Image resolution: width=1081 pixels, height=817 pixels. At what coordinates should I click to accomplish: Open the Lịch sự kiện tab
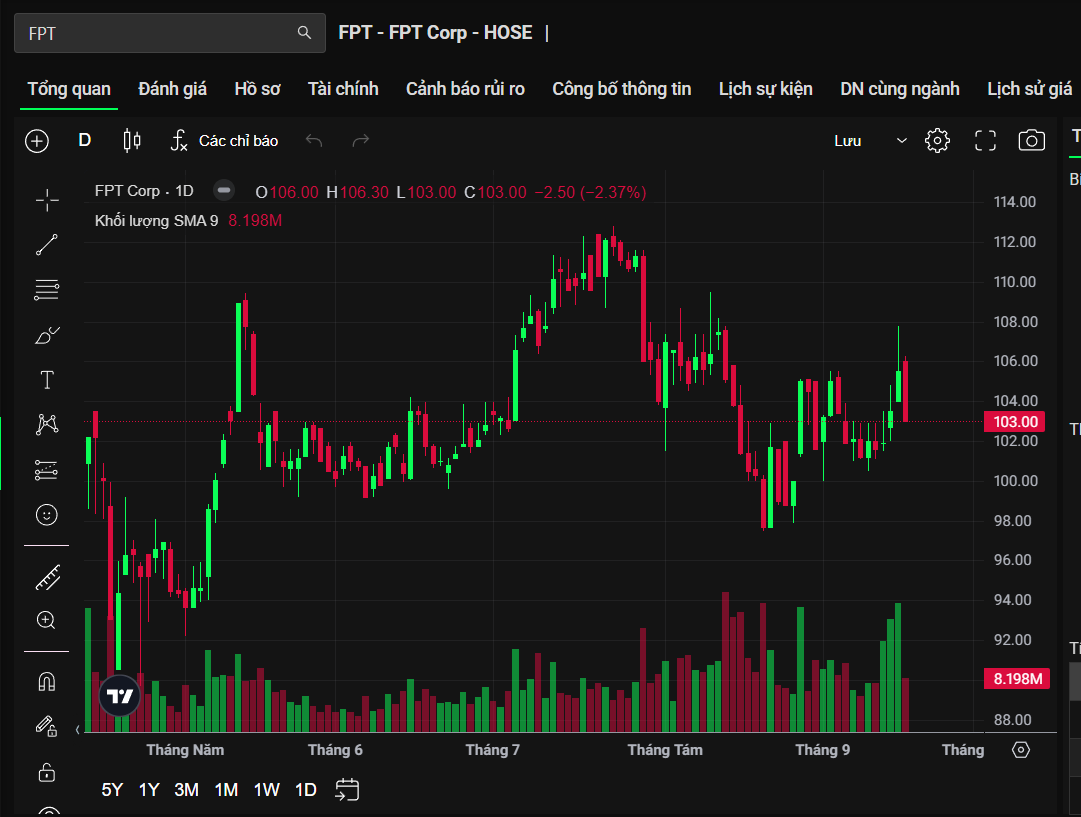766,89
